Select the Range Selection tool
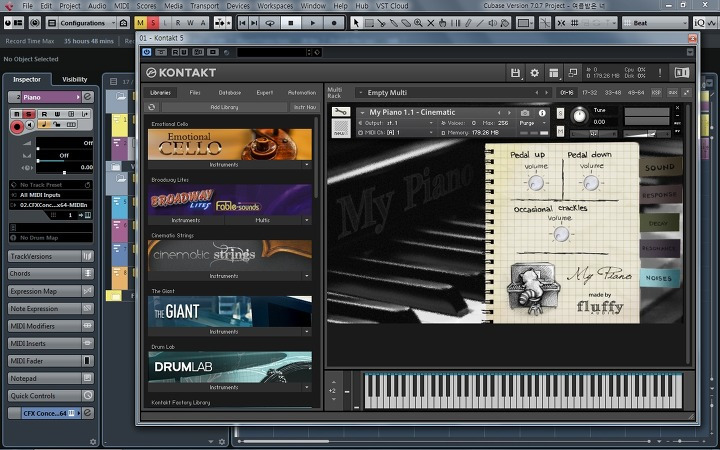Screen dimensions: 720x450 [369, 23]
